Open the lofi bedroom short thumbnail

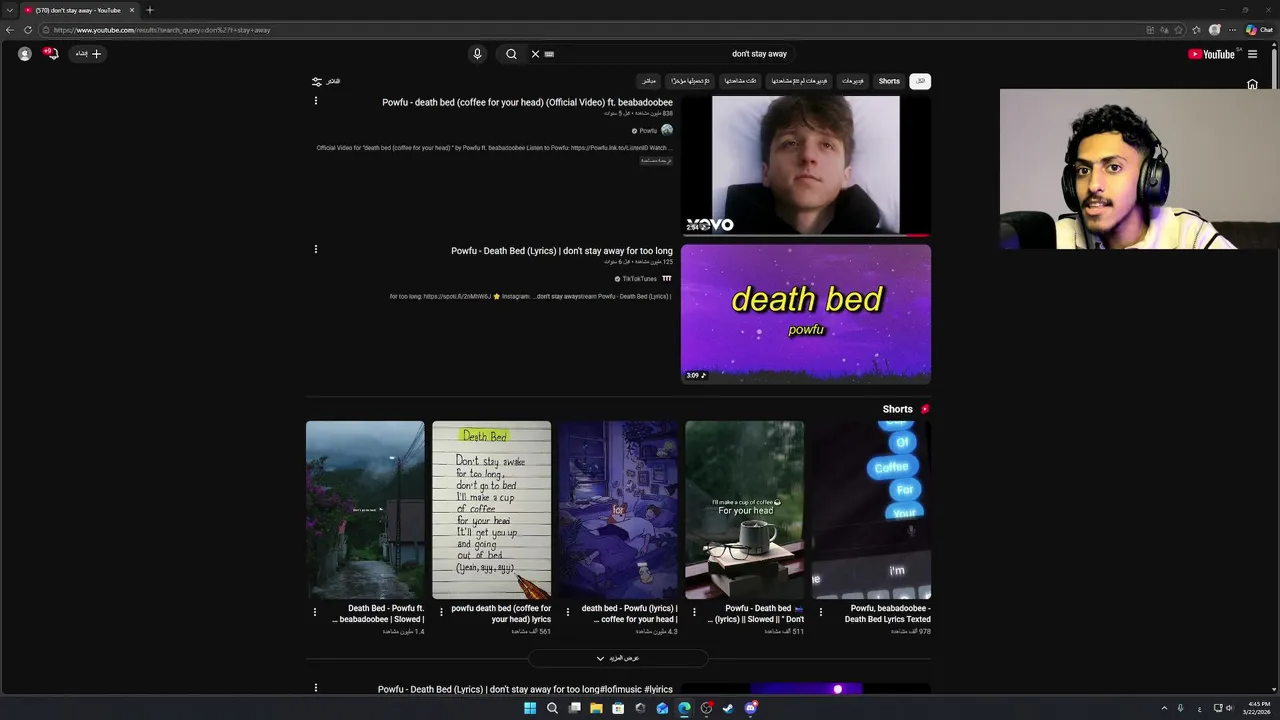618,510
